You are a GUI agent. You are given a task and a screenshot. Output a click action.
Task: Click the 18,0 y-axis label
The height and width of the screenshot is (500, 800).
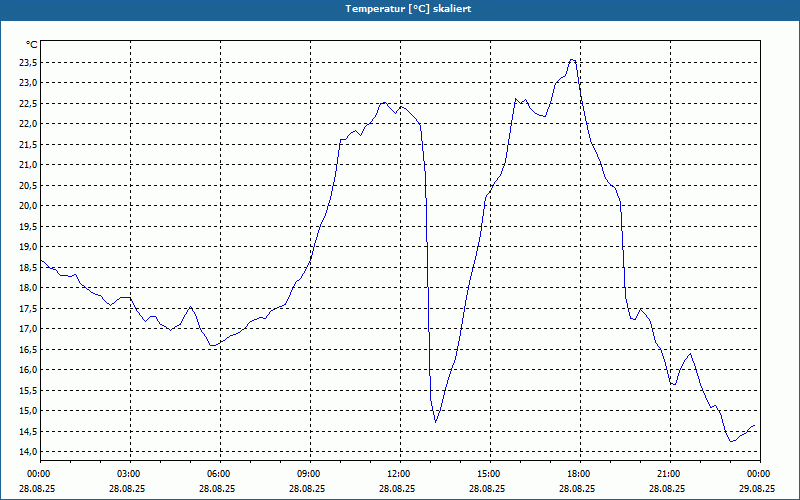pyautogui.click(x=29, y=288)
